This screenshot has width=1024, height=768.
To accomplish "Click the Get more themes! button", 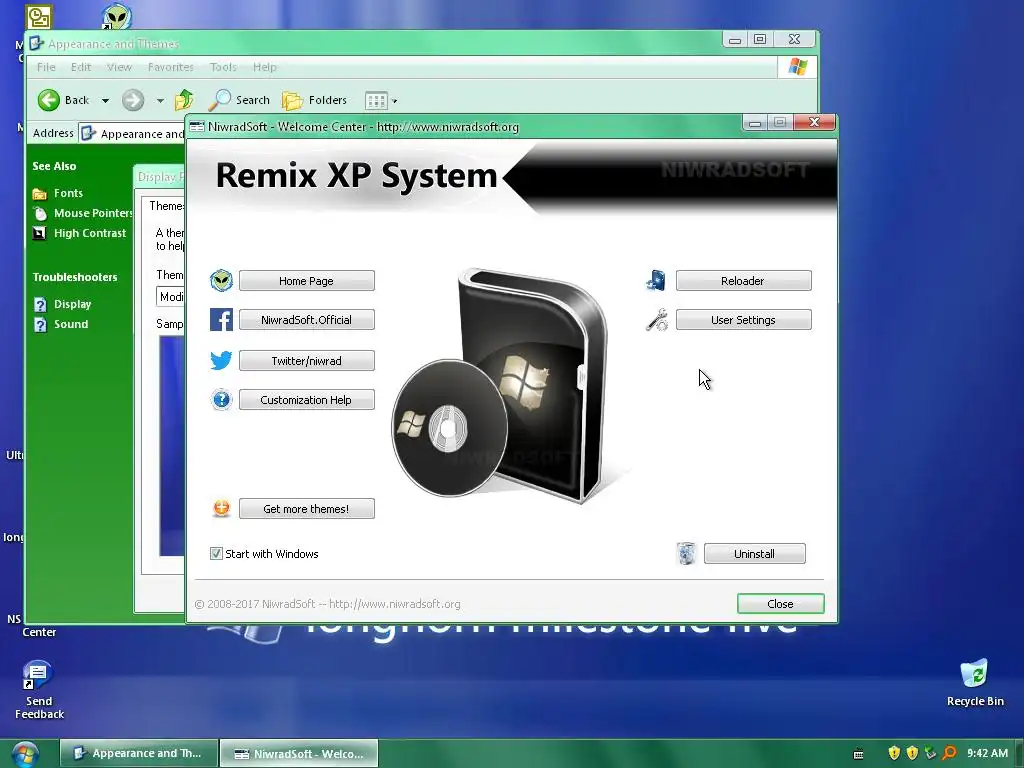I will pos(306,509).
